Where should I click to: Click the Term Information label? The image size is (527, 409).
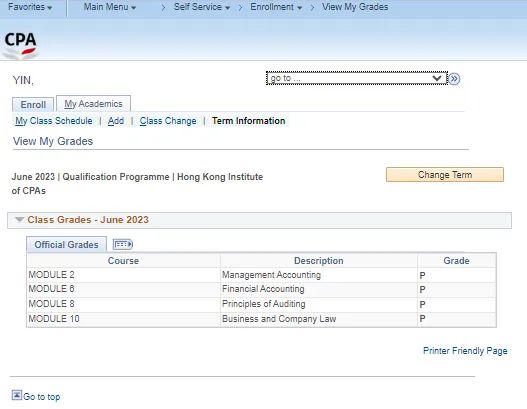pos(248,121)
